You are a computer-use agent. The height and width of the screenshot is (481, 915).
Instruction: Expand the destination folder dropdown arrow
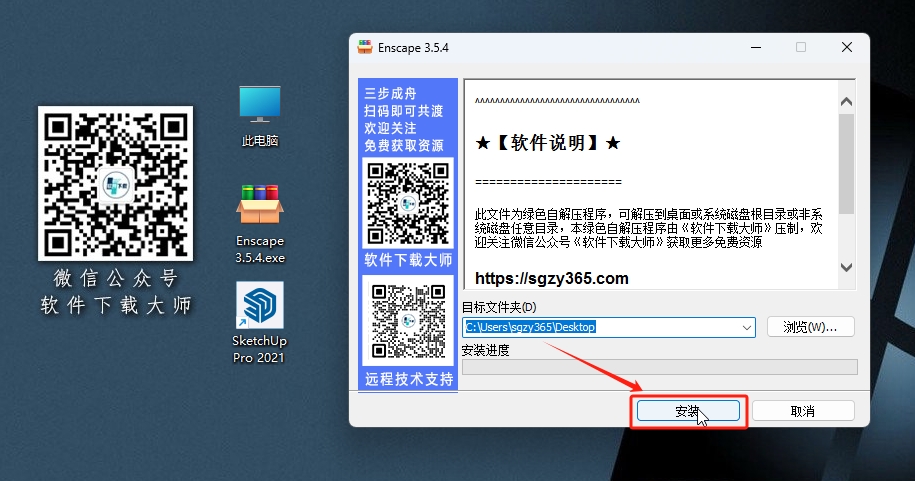click(x=746, y=327)
